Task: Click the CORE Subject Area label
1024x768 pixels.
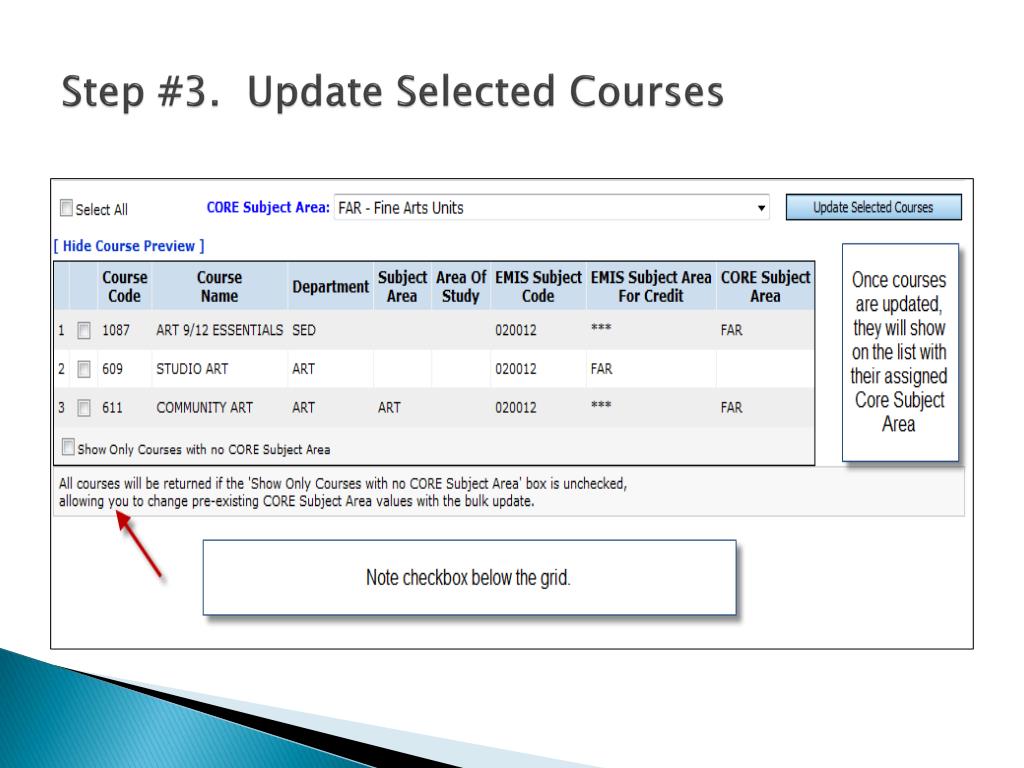Action: 268,208
